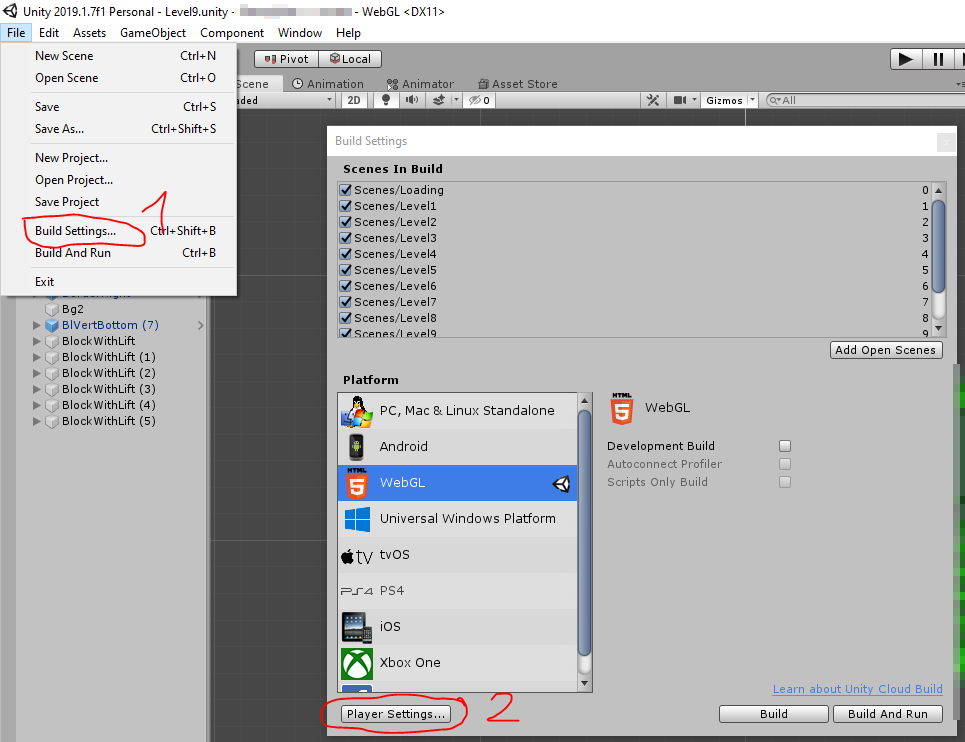965x742 pixels.
Task: Toggle Local handle rotation button
Action: (x=350, y=59)
